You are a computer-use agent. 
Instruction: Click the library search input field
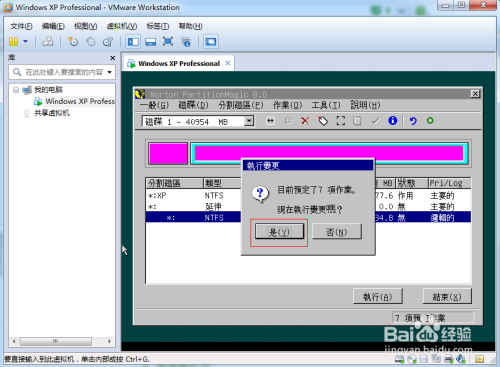tap(62, 72)
